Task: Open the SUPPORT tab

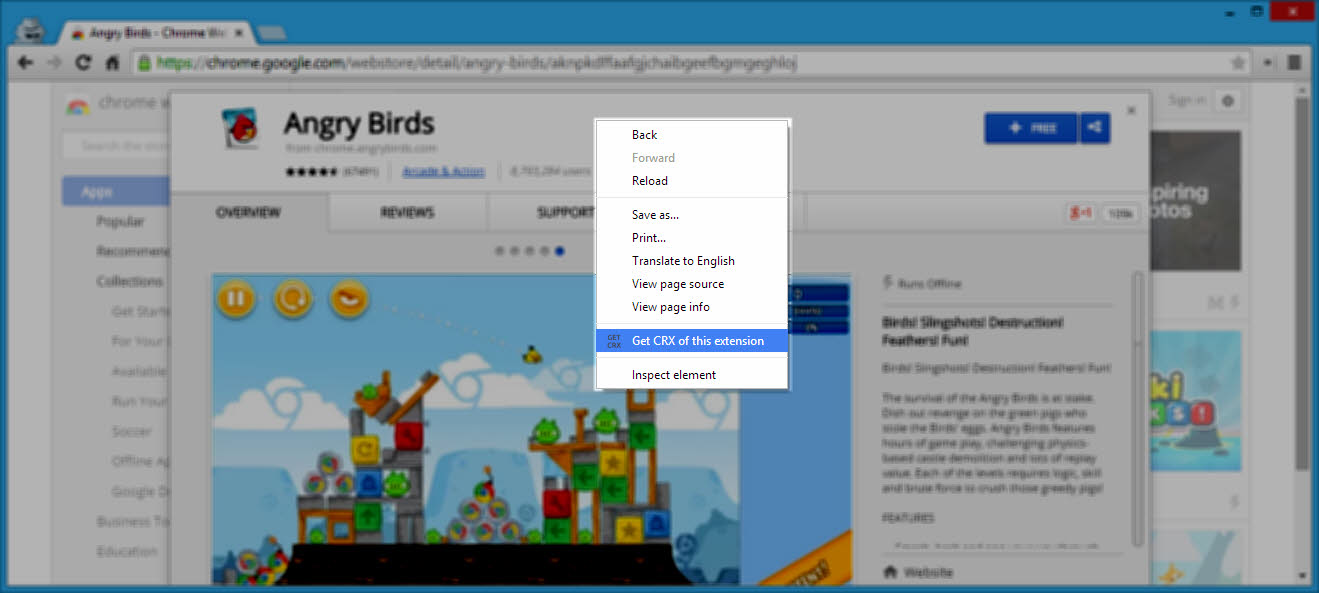Action: tap(562, 212)
